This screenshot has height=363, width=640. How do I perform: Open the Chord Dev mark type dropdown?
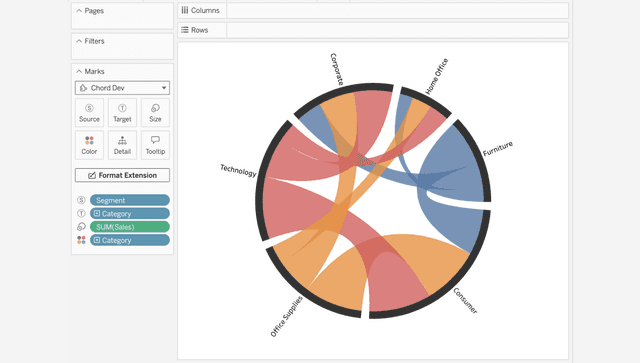pyautogui.click(x=122, y=88)
